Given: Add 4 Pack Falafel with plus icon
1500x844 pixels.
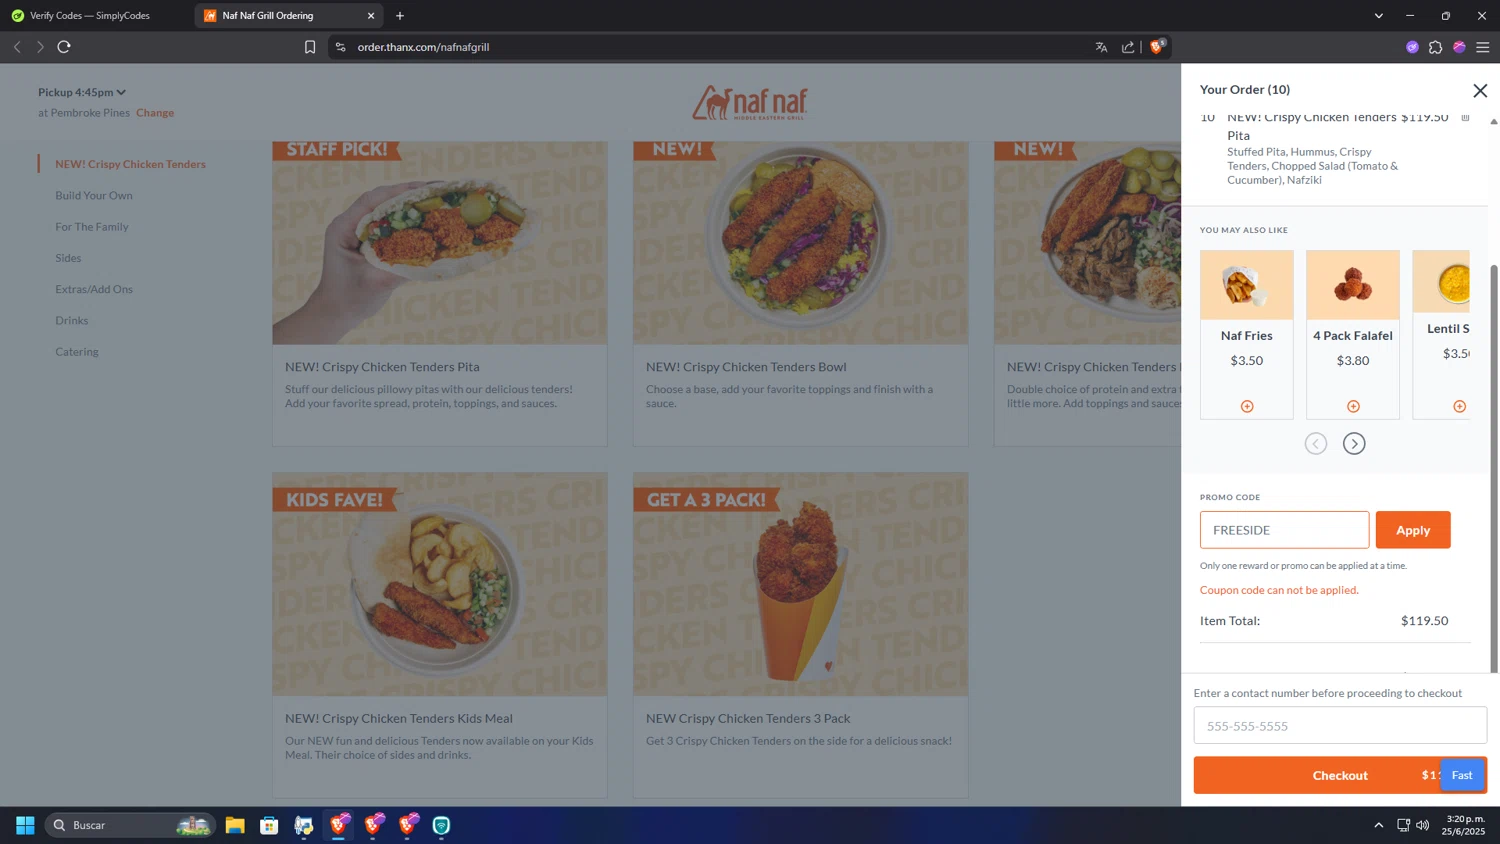Looking at the screenshot, I should click(x=1353, y=406).
